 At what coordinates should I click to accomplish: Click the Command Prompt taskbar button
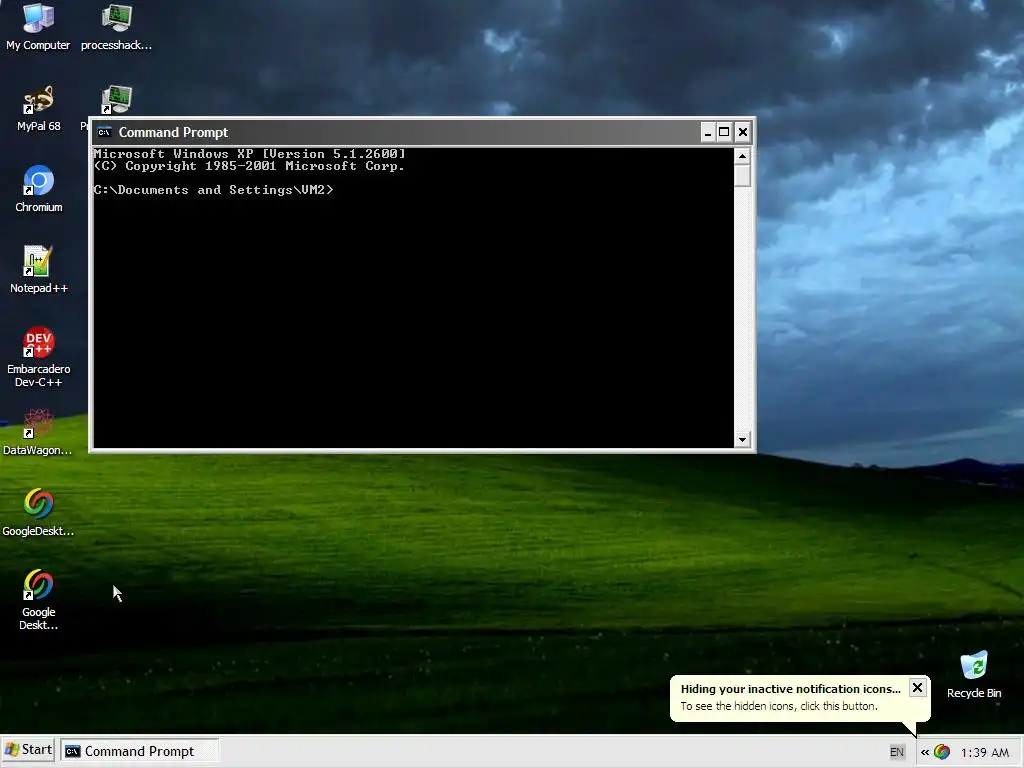pos(140,751)
